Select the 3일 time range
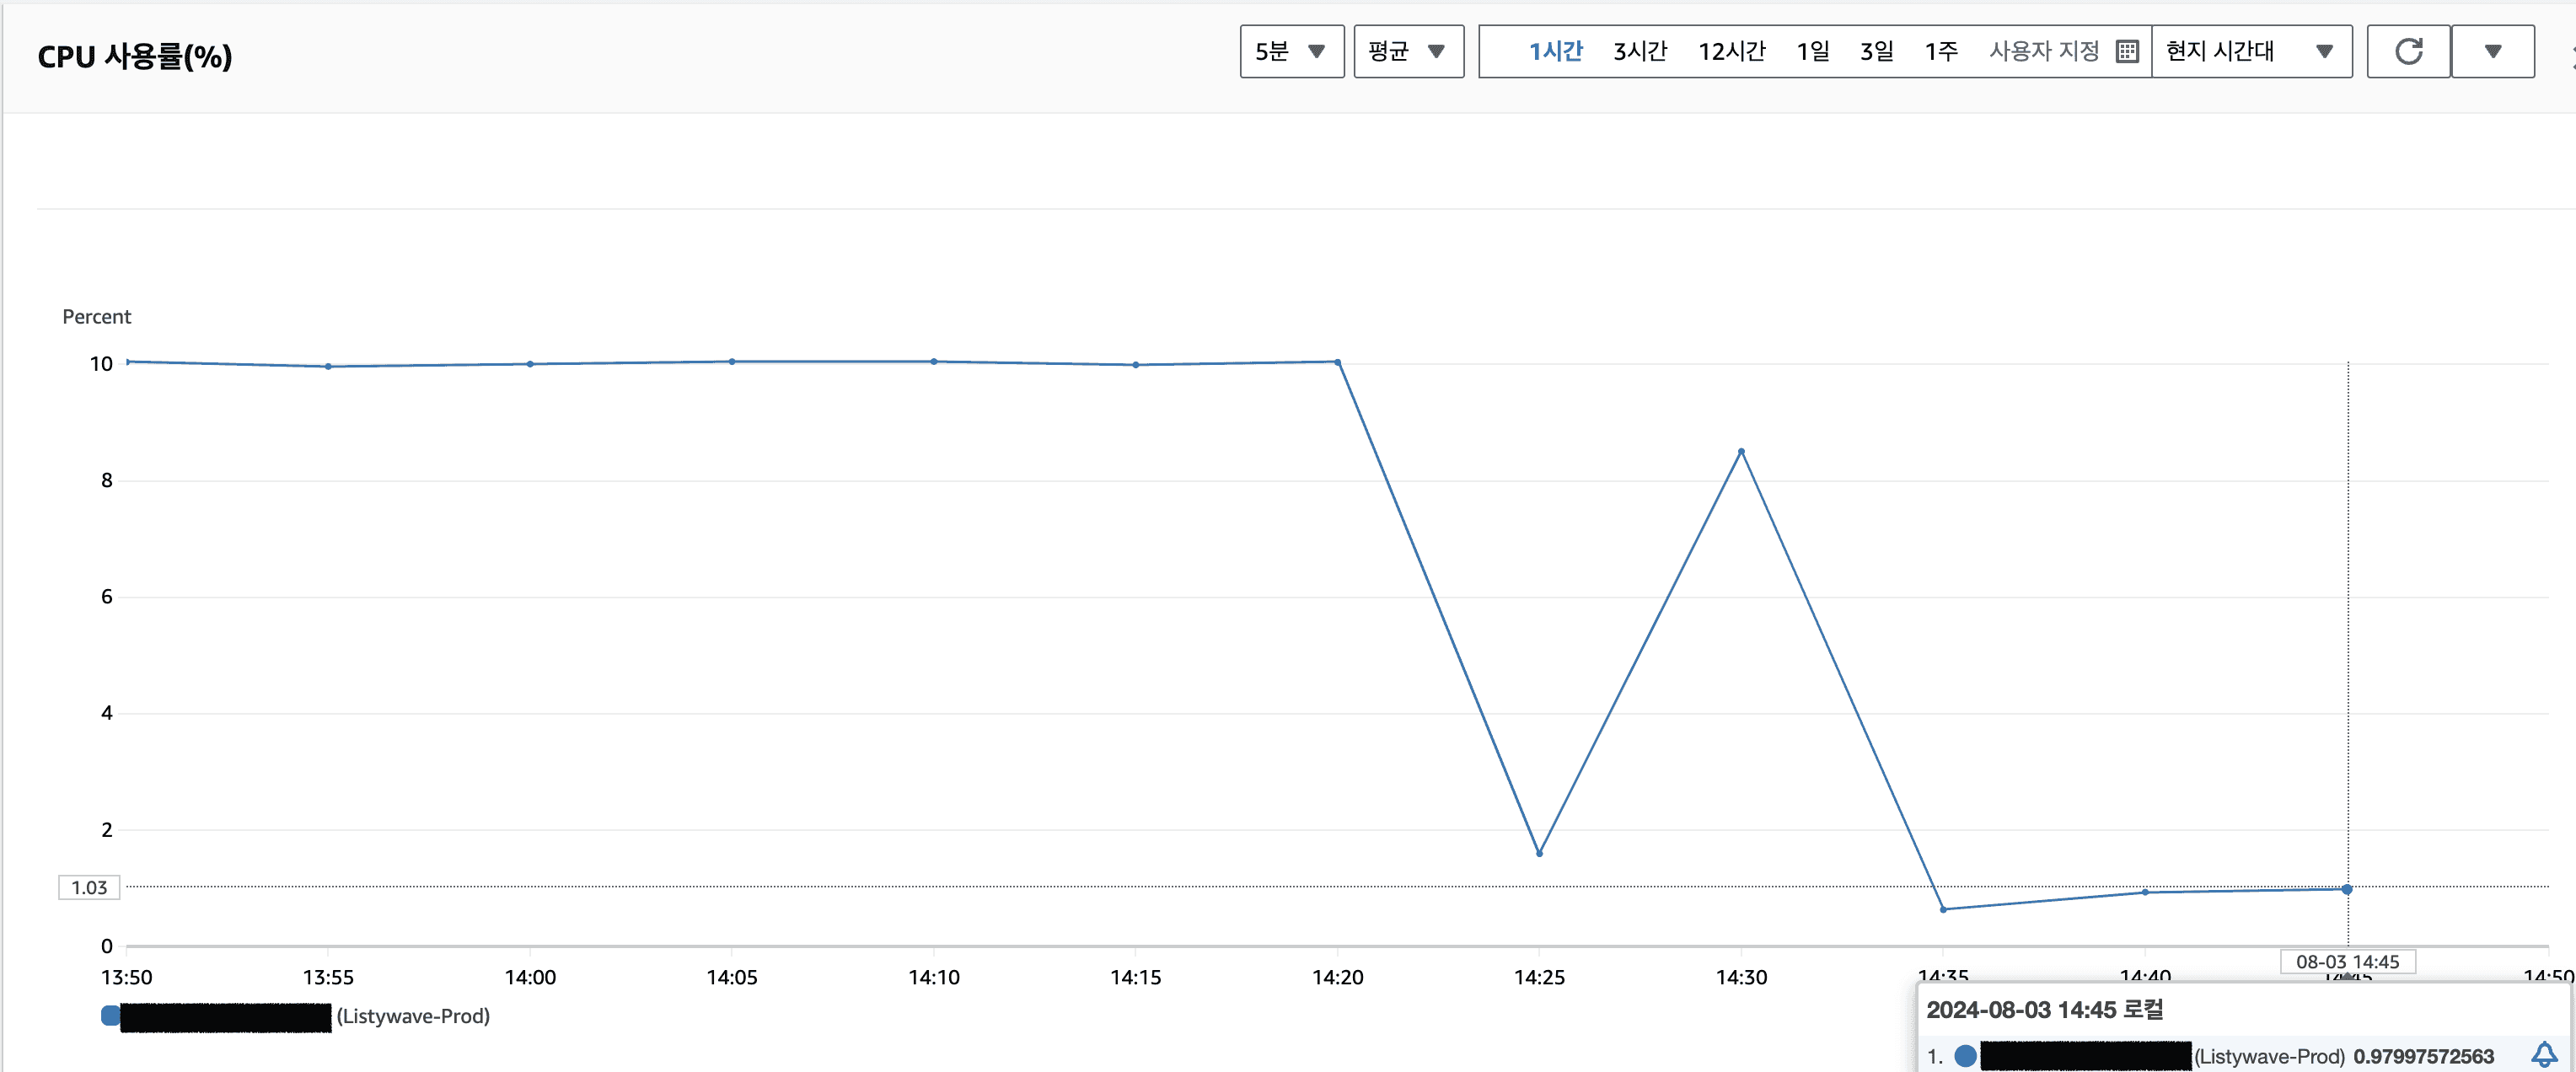The height and width of the screenshot is (1072, 2576). [1876, 51]
